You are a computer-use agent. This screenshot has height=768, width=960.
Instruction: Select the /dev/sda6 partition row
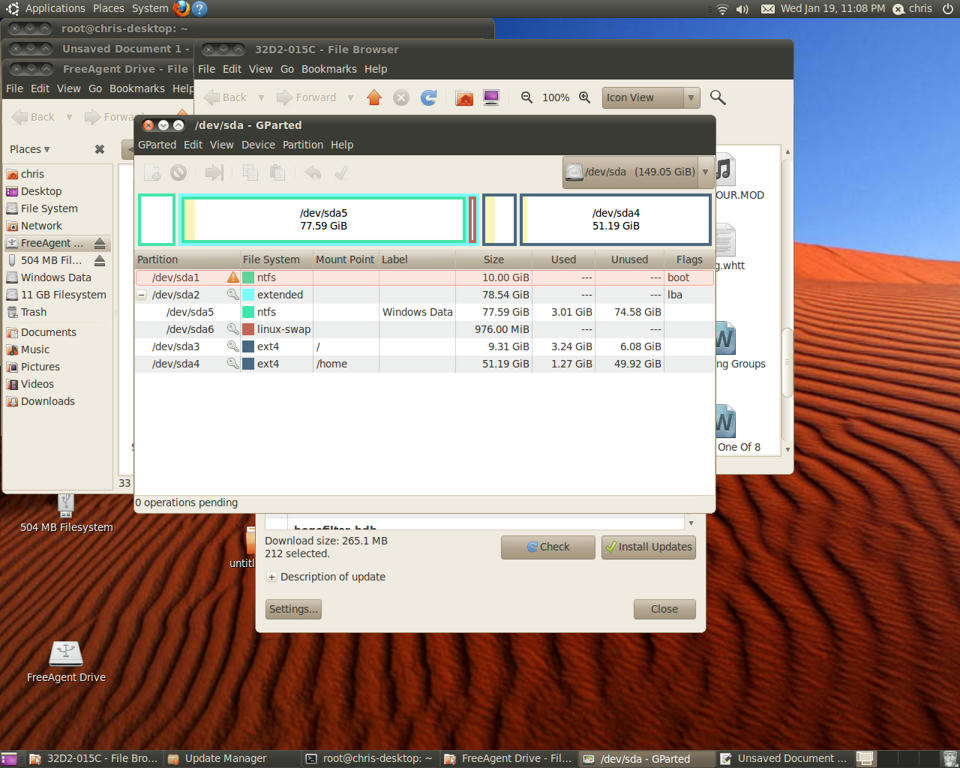pos(424,329)
